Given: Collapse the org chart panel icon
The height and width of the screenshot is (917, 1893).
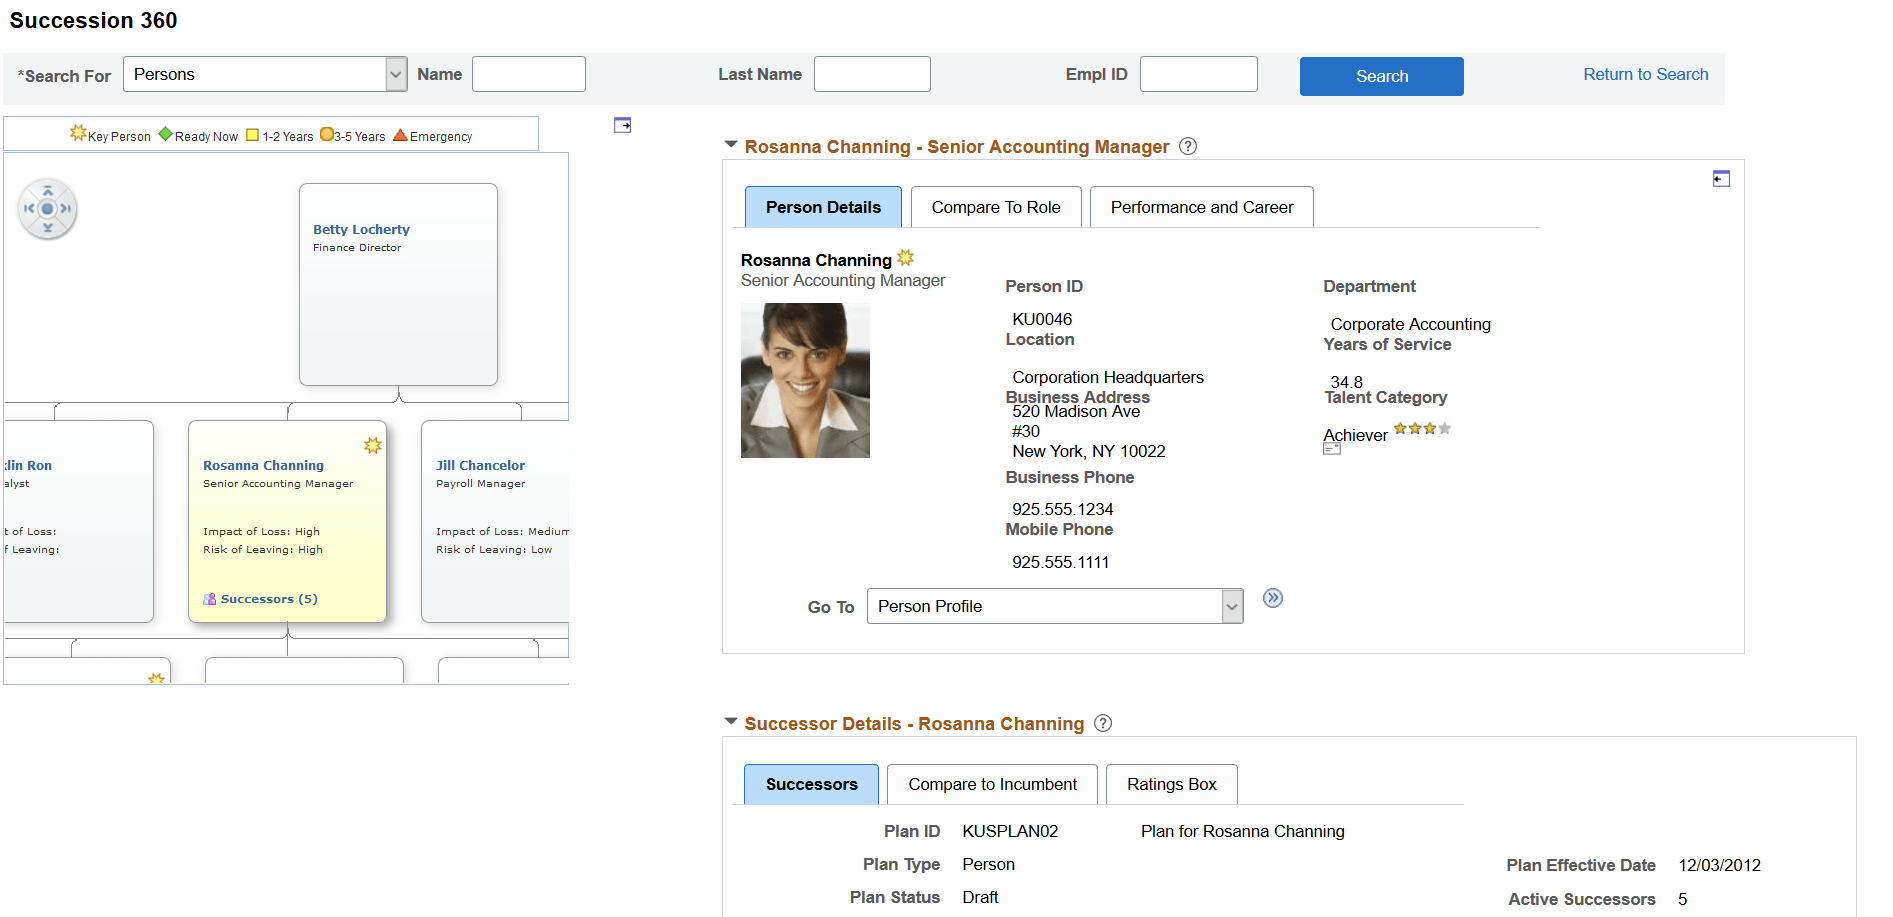Looking at the screenshot, I should click(622, 125).
